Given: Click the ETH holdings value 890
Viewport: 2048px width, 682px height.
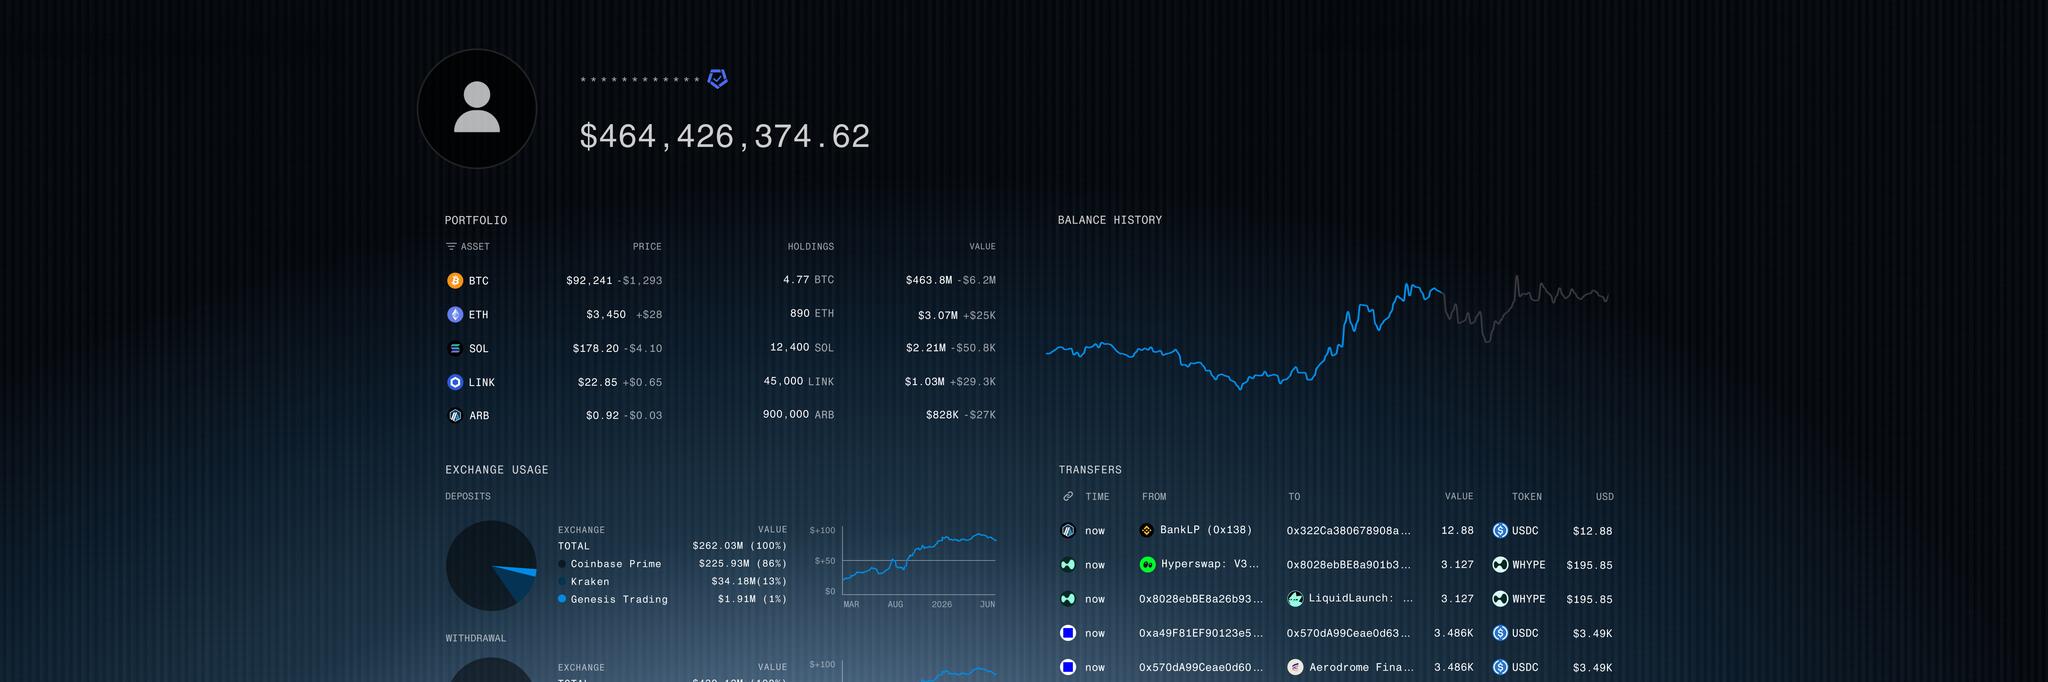Looking at the screenshot, I should tap(800, 313).
